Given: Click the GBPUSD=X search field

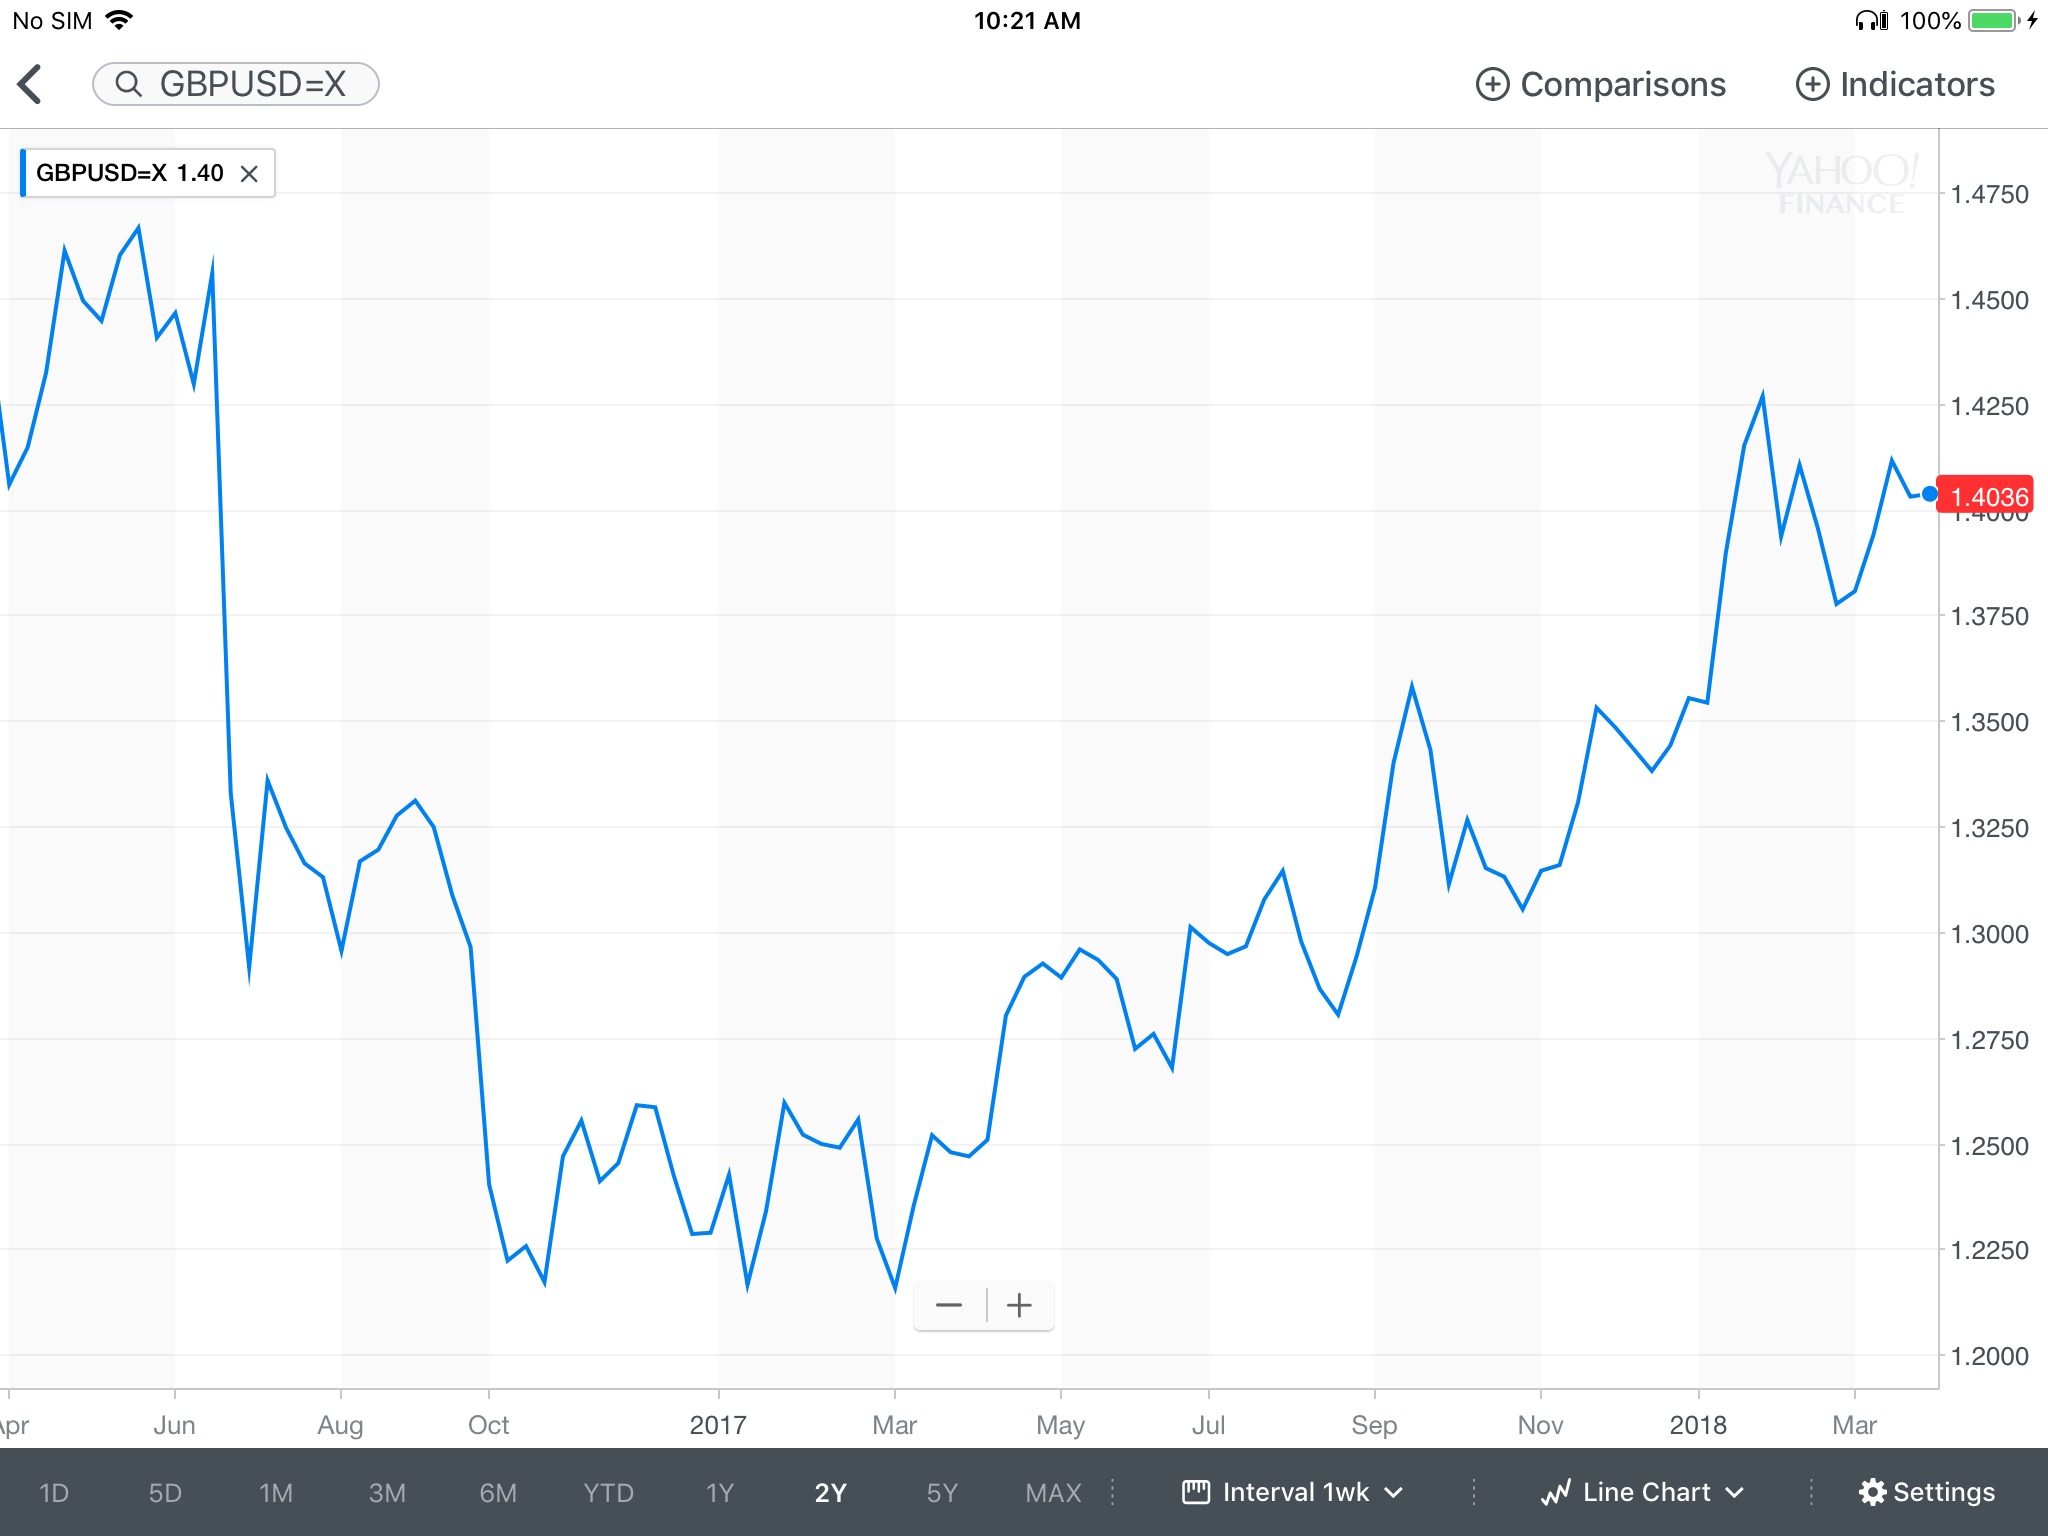Looking at the screenshot, I should (x=236, y=84).
